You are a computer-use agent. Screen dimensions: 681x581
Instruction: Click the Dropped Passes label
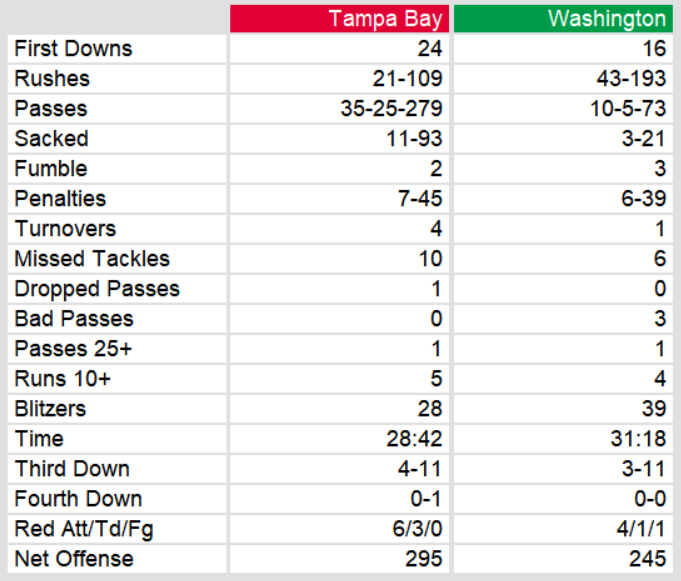(x=97, y=289)
